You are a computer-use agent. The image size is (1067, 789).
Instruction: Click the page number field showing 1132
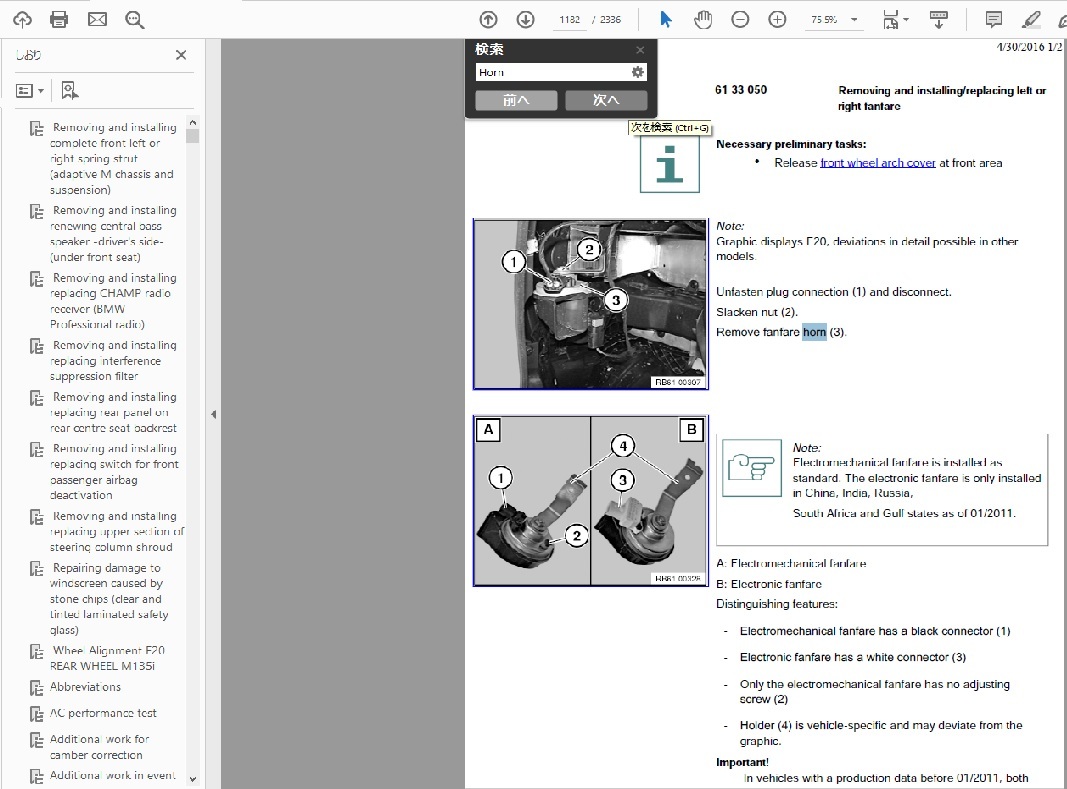pos(570,20)
